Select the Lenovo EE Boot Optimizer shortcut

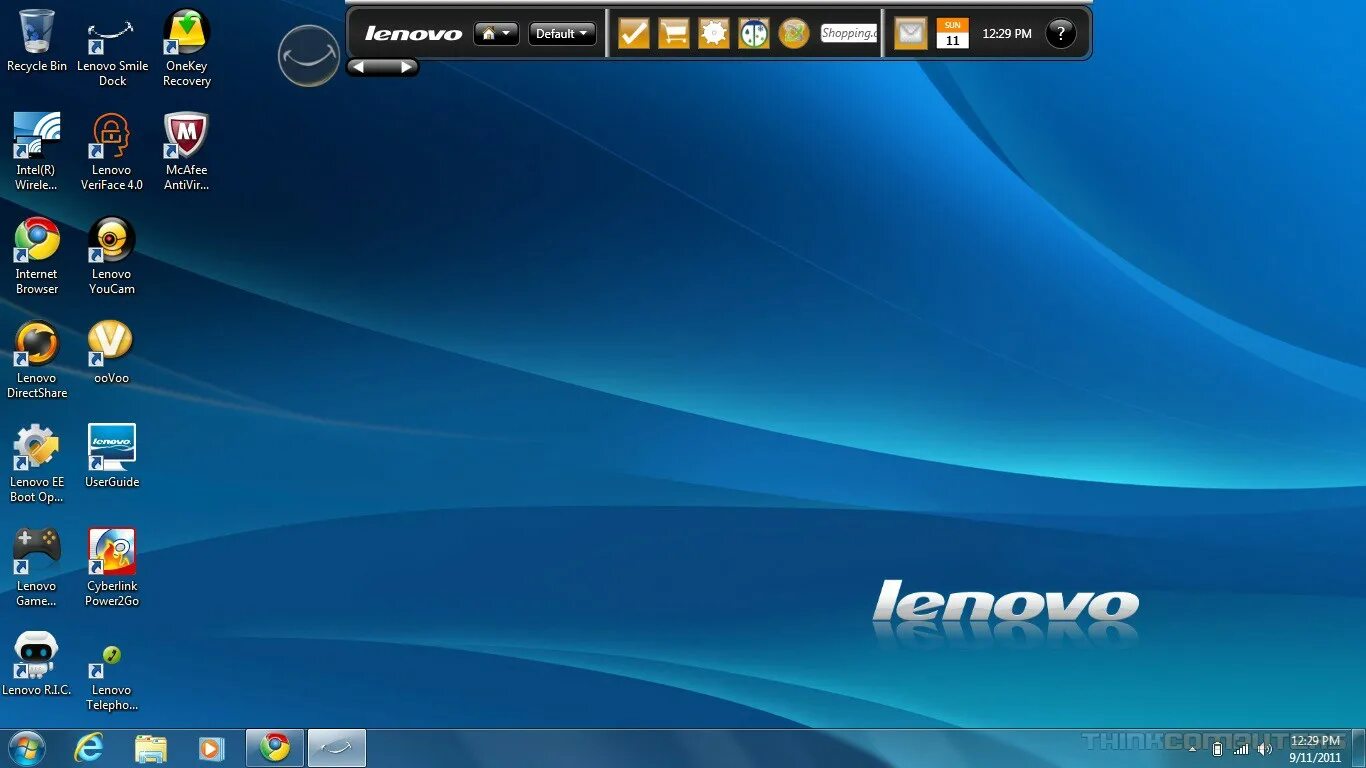point(37,464)
